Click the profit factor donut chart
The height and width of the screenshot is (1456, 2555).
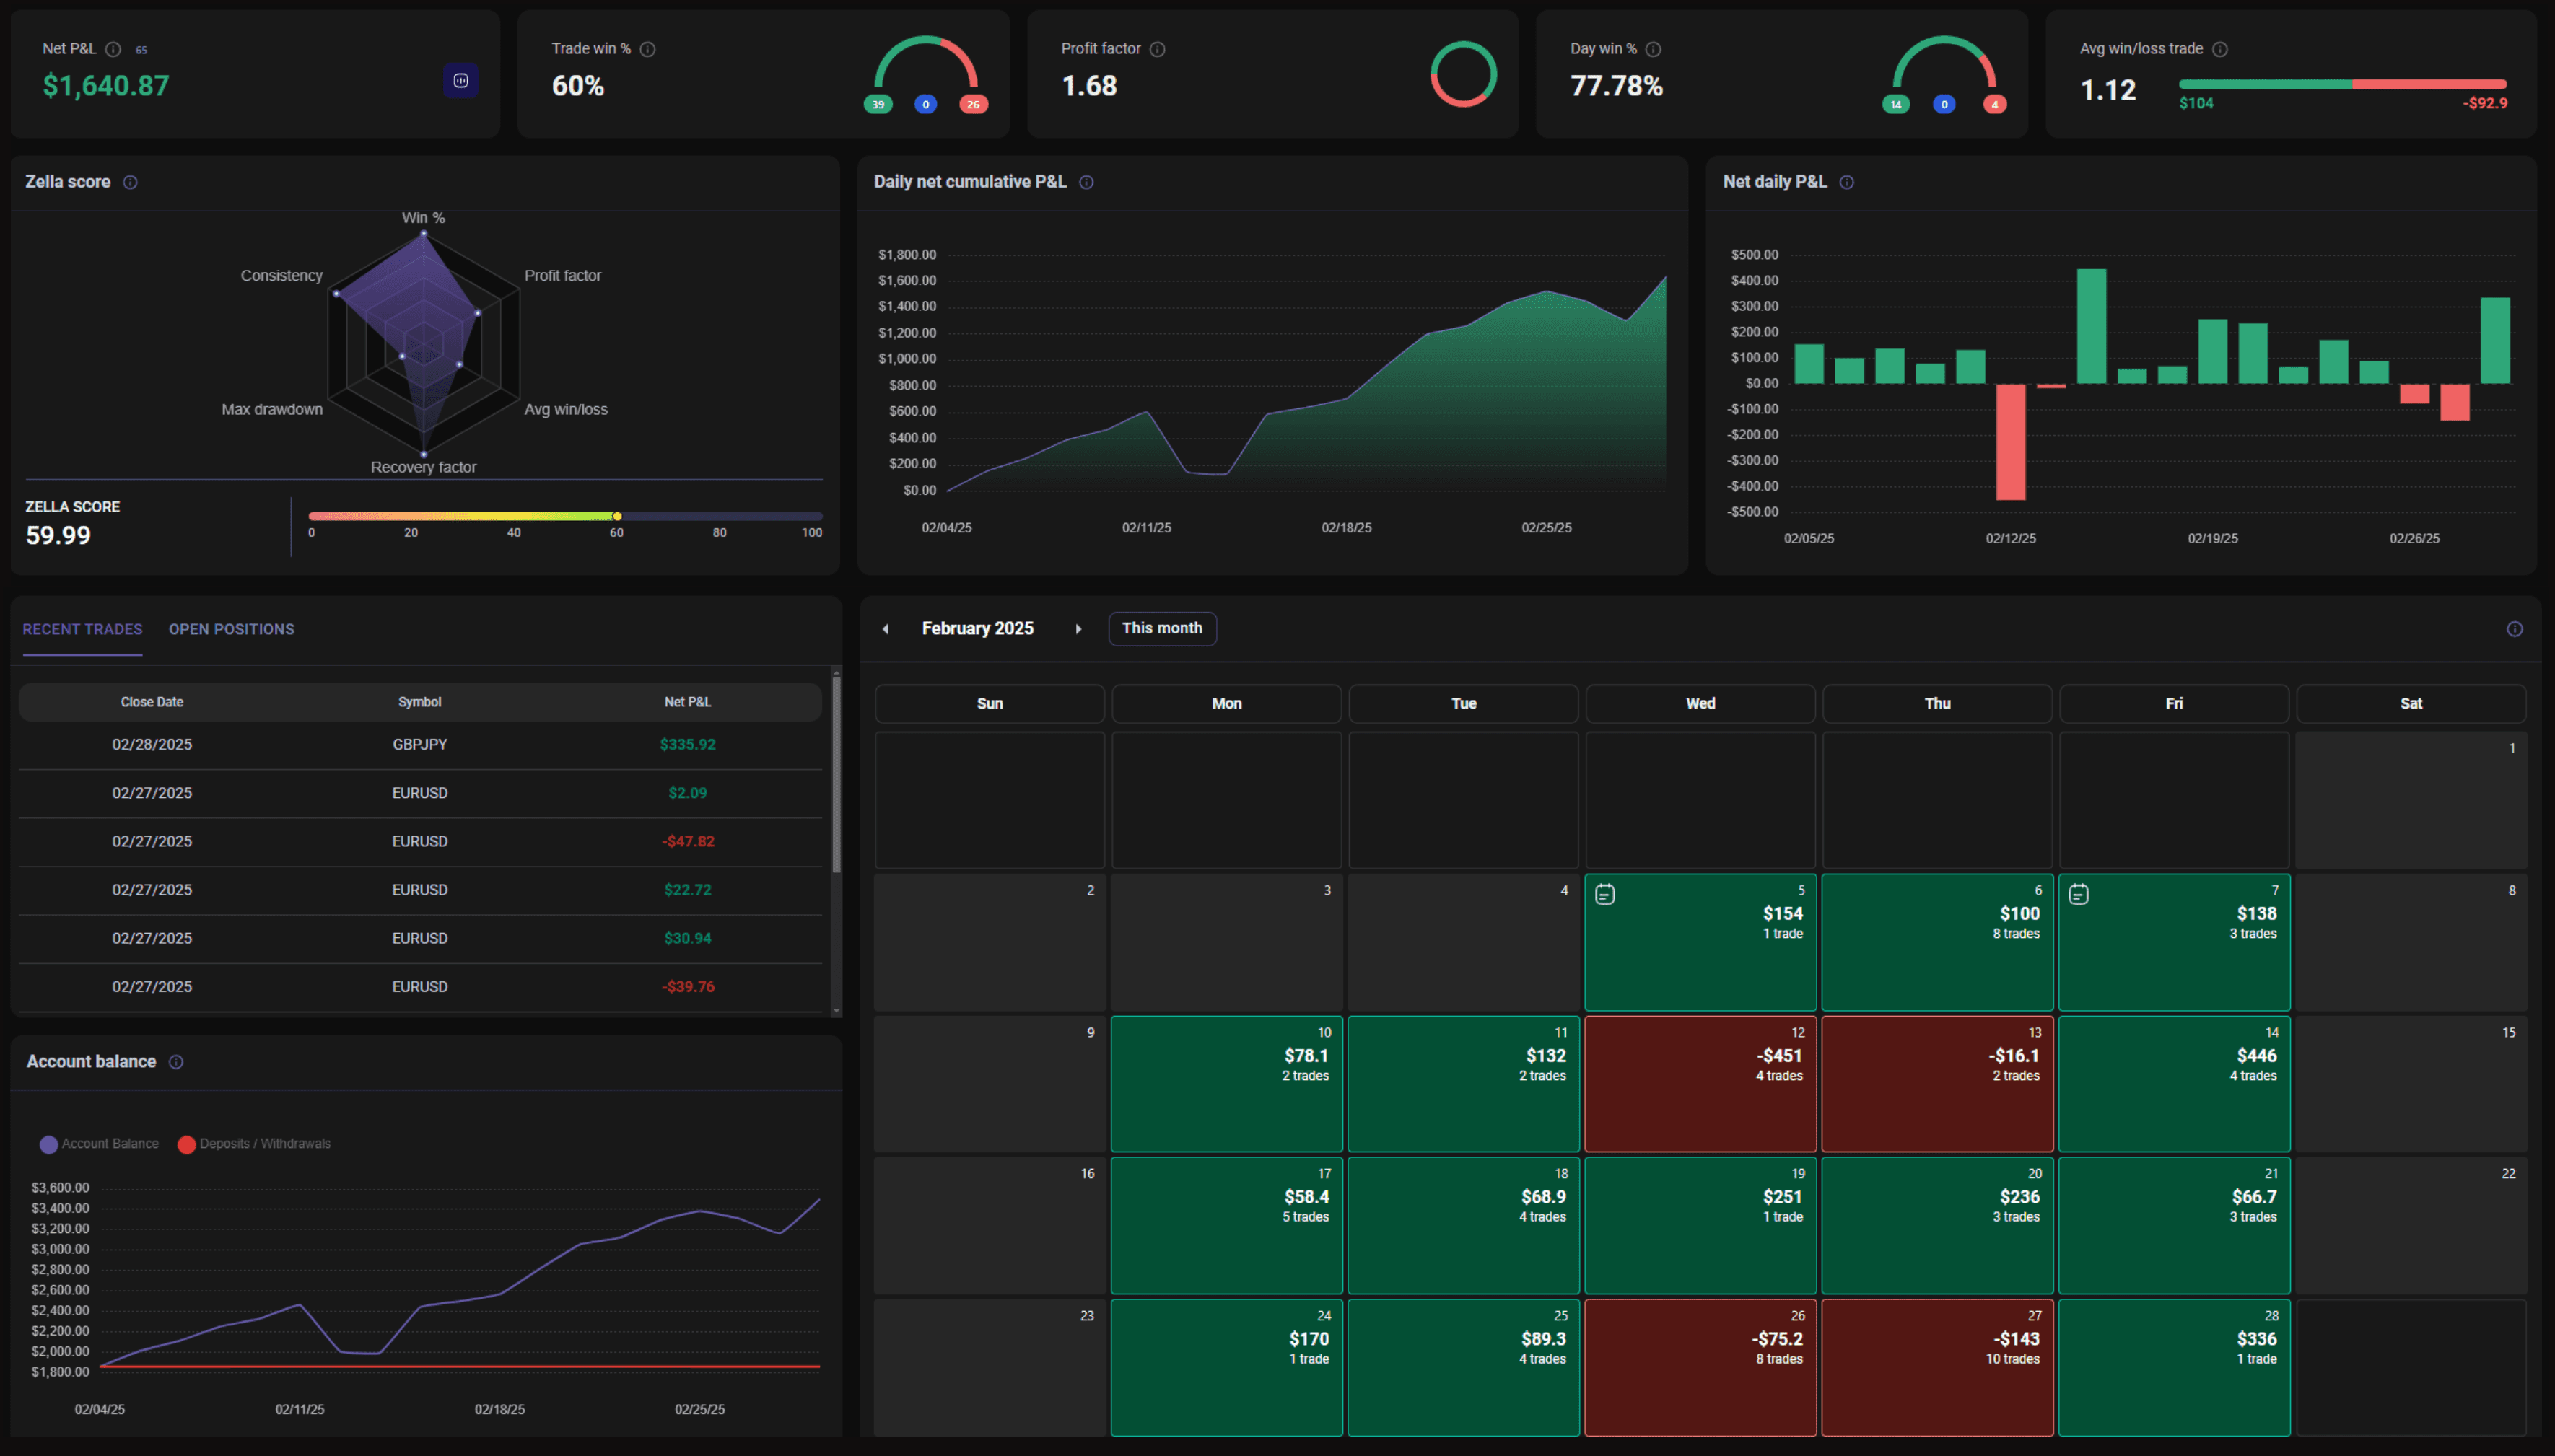1463,74
